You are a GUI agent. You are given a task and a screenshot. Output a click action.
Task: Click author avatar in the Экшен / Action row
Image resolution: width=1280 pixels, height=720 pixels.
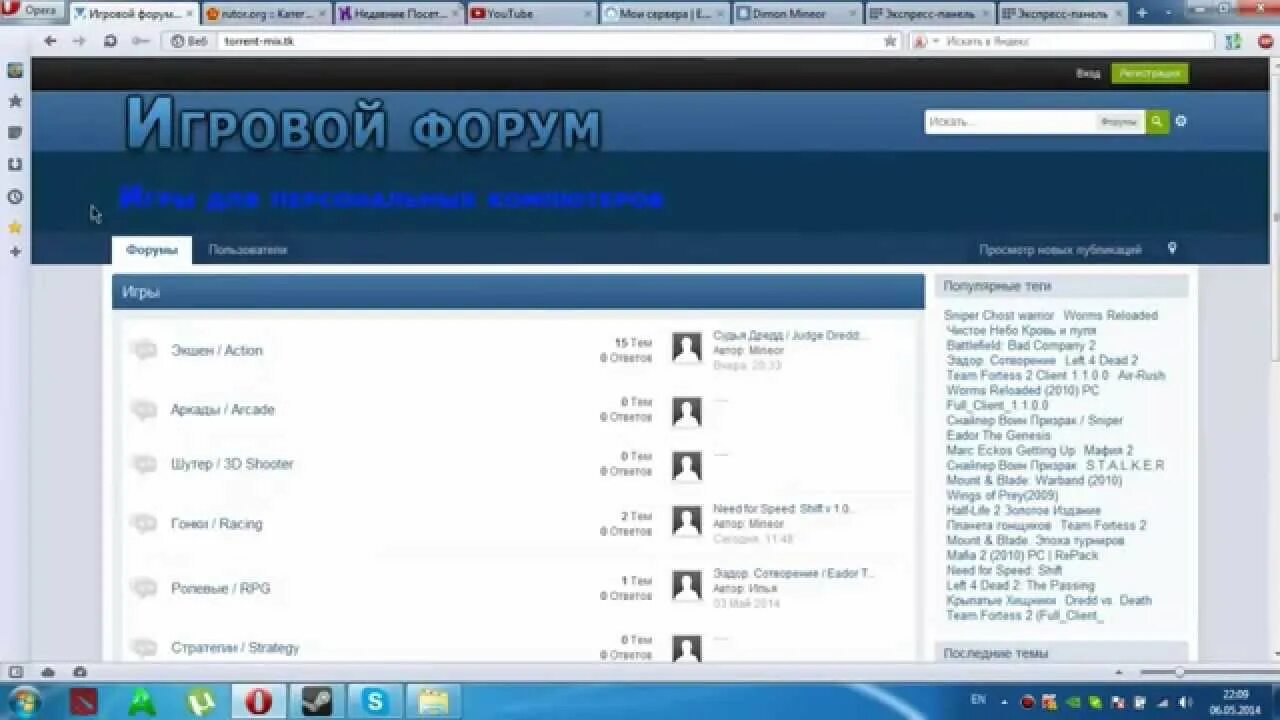(x=687, y=348)
